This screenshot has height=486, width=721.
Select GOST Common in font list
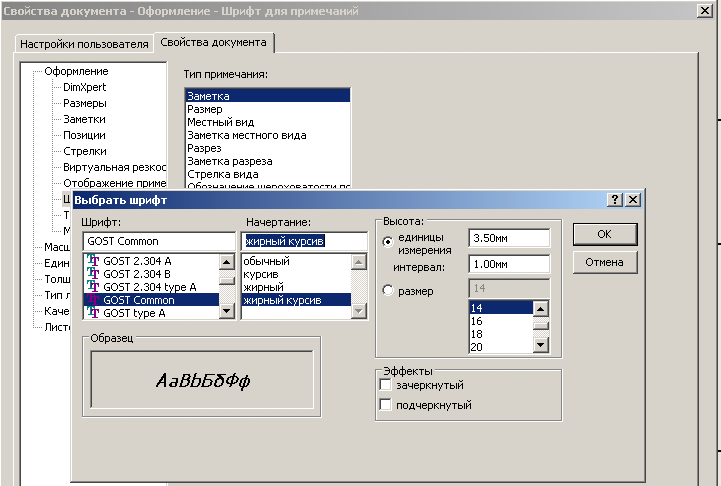tap(151, 300)
